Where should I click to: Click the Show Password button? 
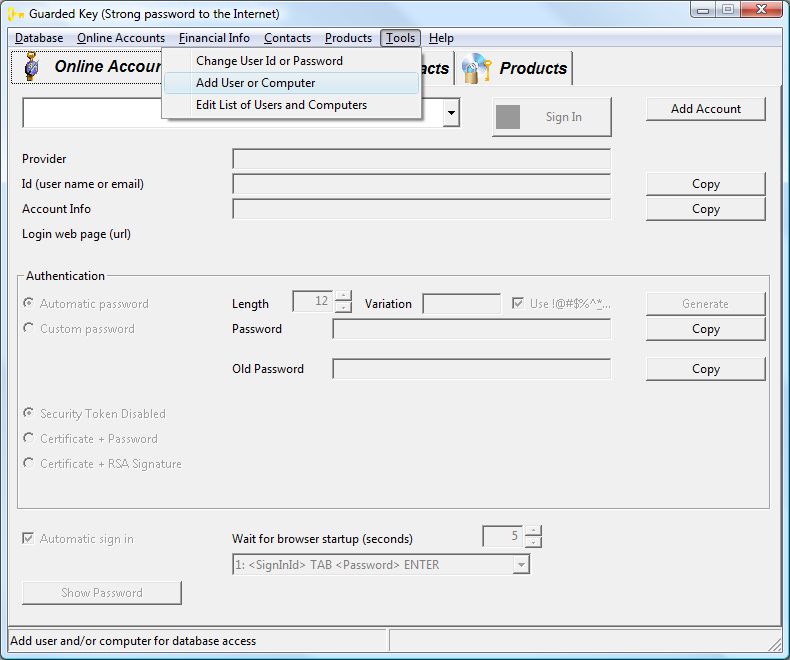(x=102, y=593)
